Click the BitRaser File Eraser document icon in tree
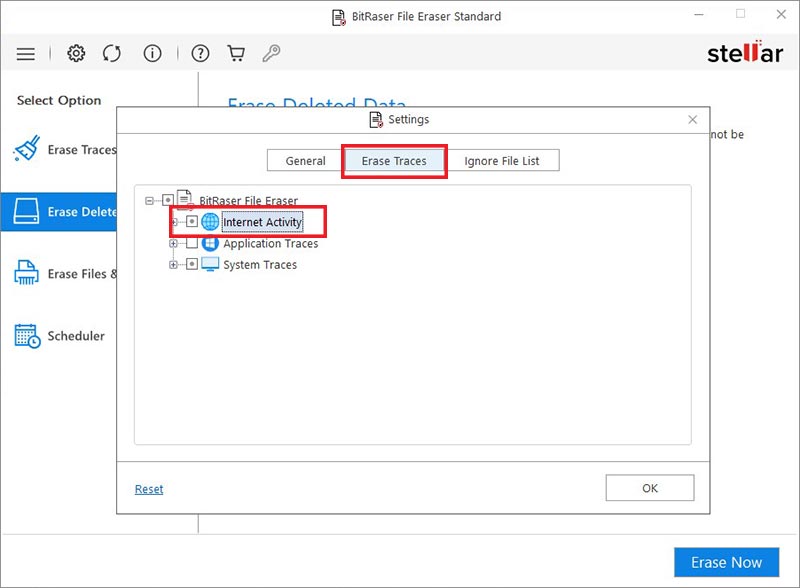The width and height of the screenshot is (800, 588). (x=185, y=200)
